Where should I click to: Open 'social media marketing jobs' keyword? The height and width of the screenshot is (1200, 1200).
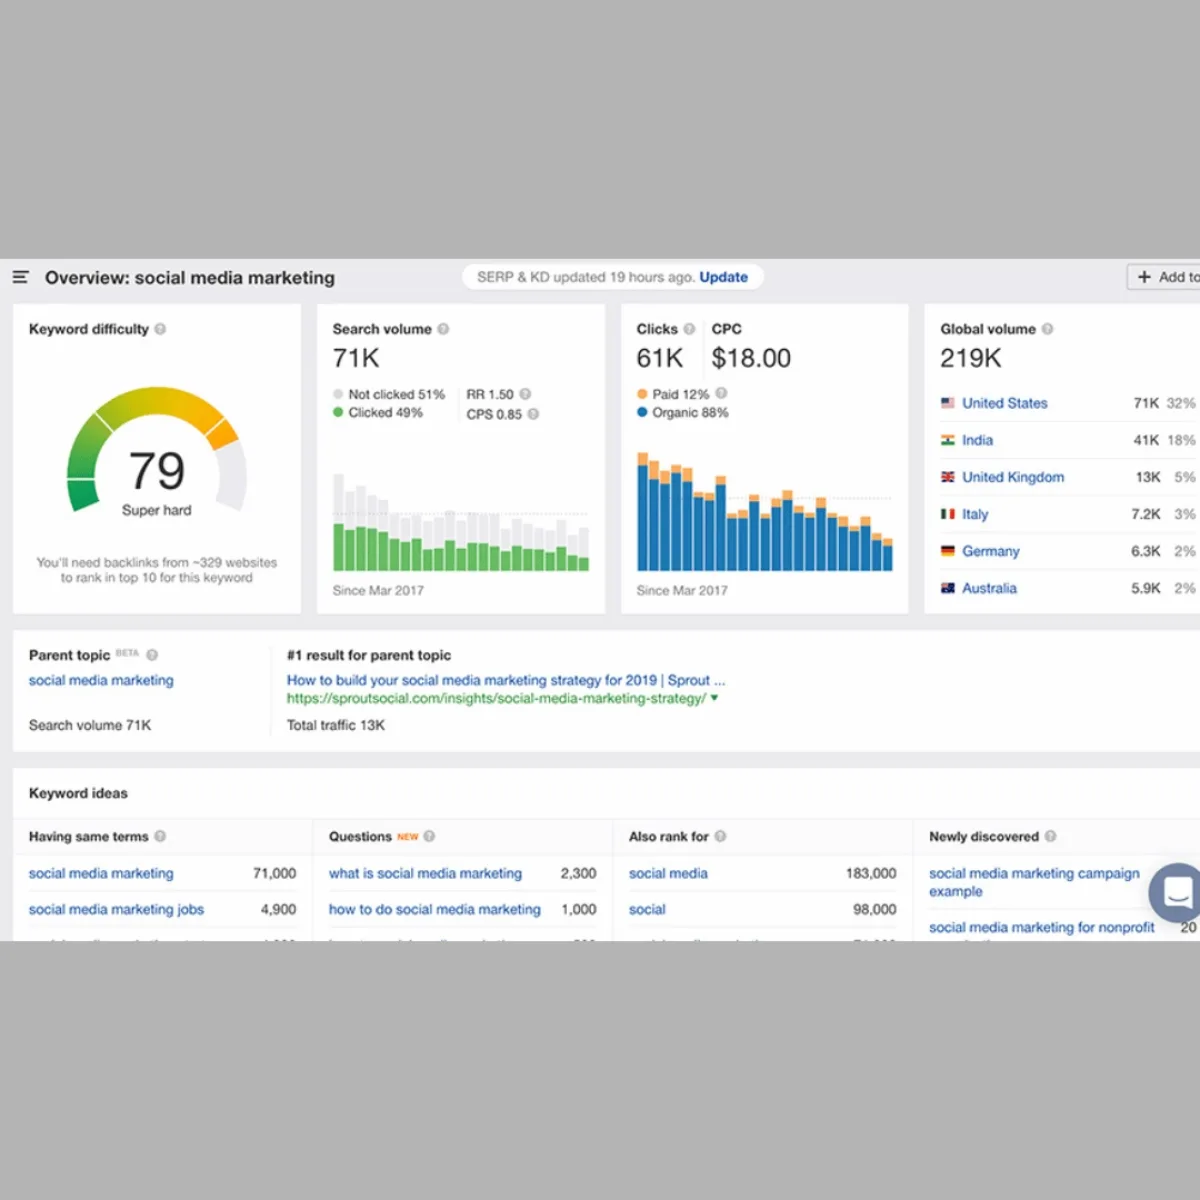pos(116,909)
